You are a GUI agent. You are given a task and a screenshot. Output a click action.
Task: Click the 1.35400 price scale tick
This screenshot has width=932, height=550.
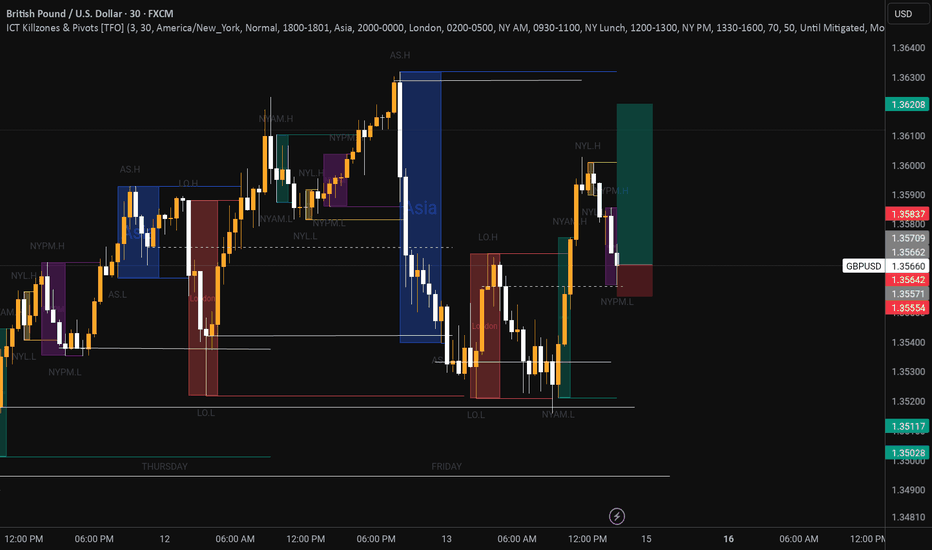point(908,342)
